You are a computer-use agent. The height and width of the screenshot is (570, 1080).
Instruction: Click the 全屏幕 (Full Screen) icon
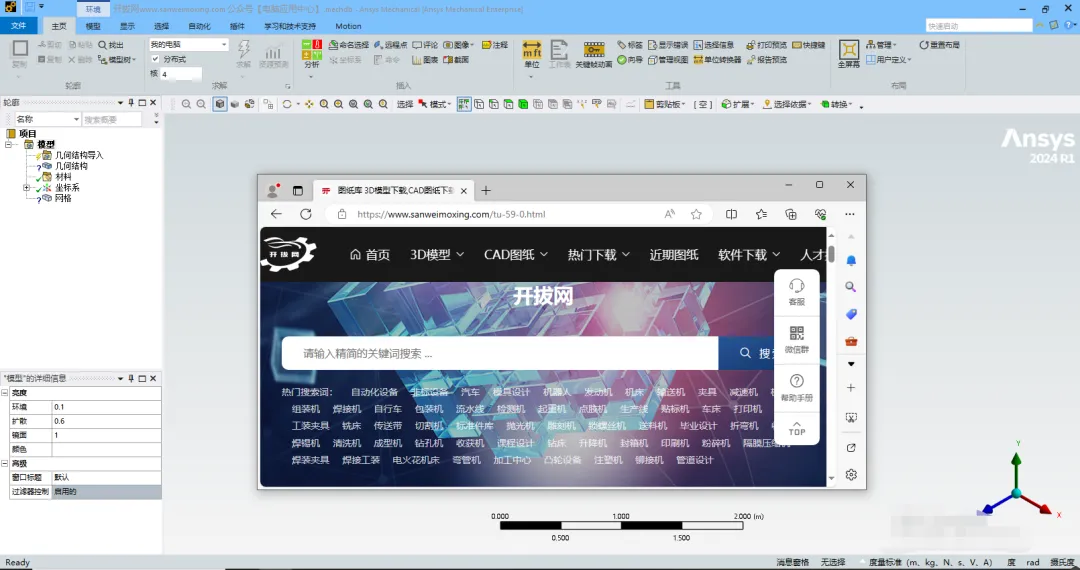pyautogui.click(x=849, y=54)
